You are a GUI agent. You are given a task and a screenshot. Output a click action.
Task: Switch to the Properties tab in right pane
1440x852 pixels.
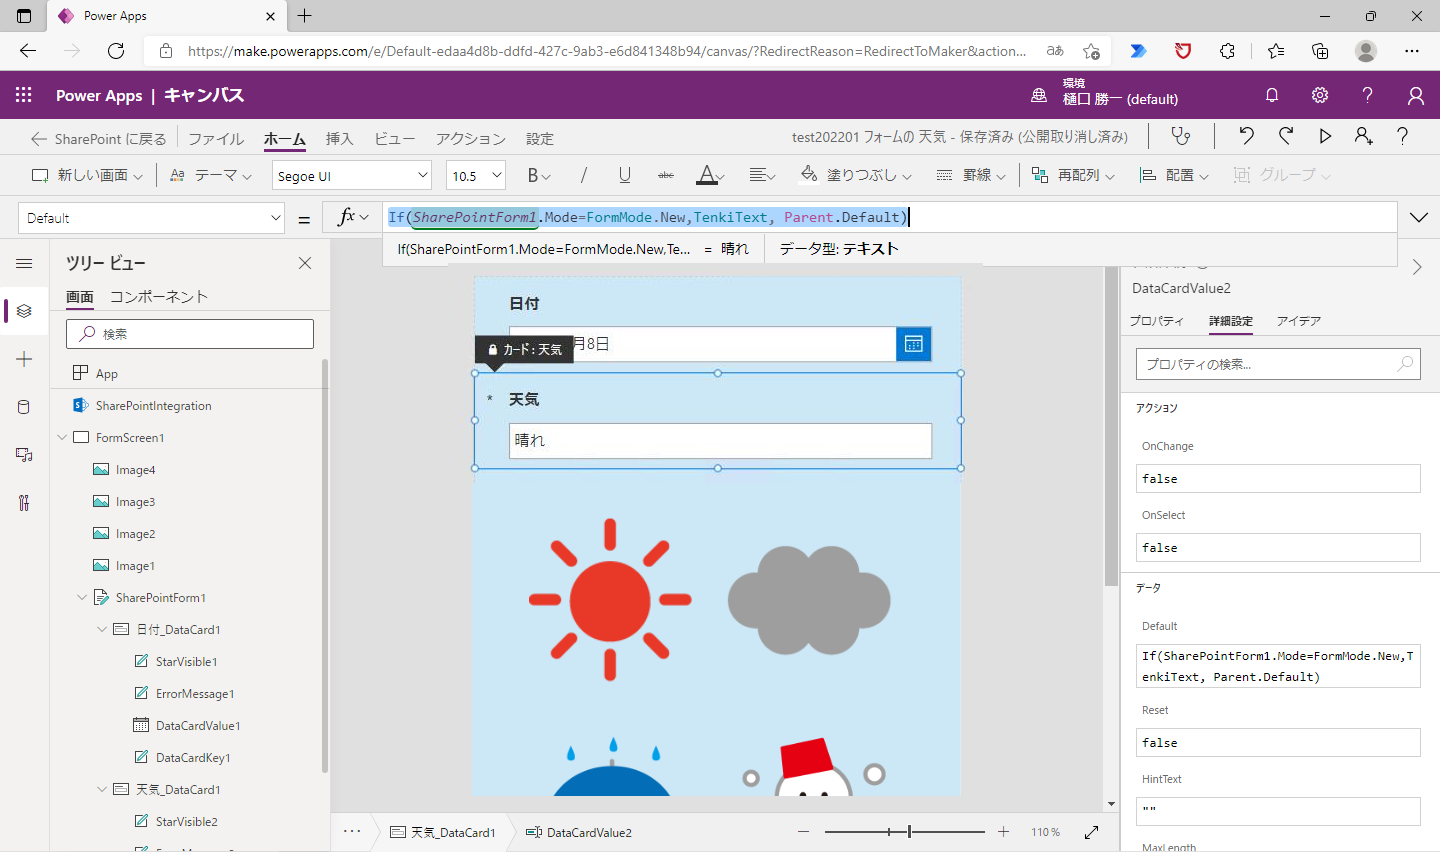[1156, 321]
